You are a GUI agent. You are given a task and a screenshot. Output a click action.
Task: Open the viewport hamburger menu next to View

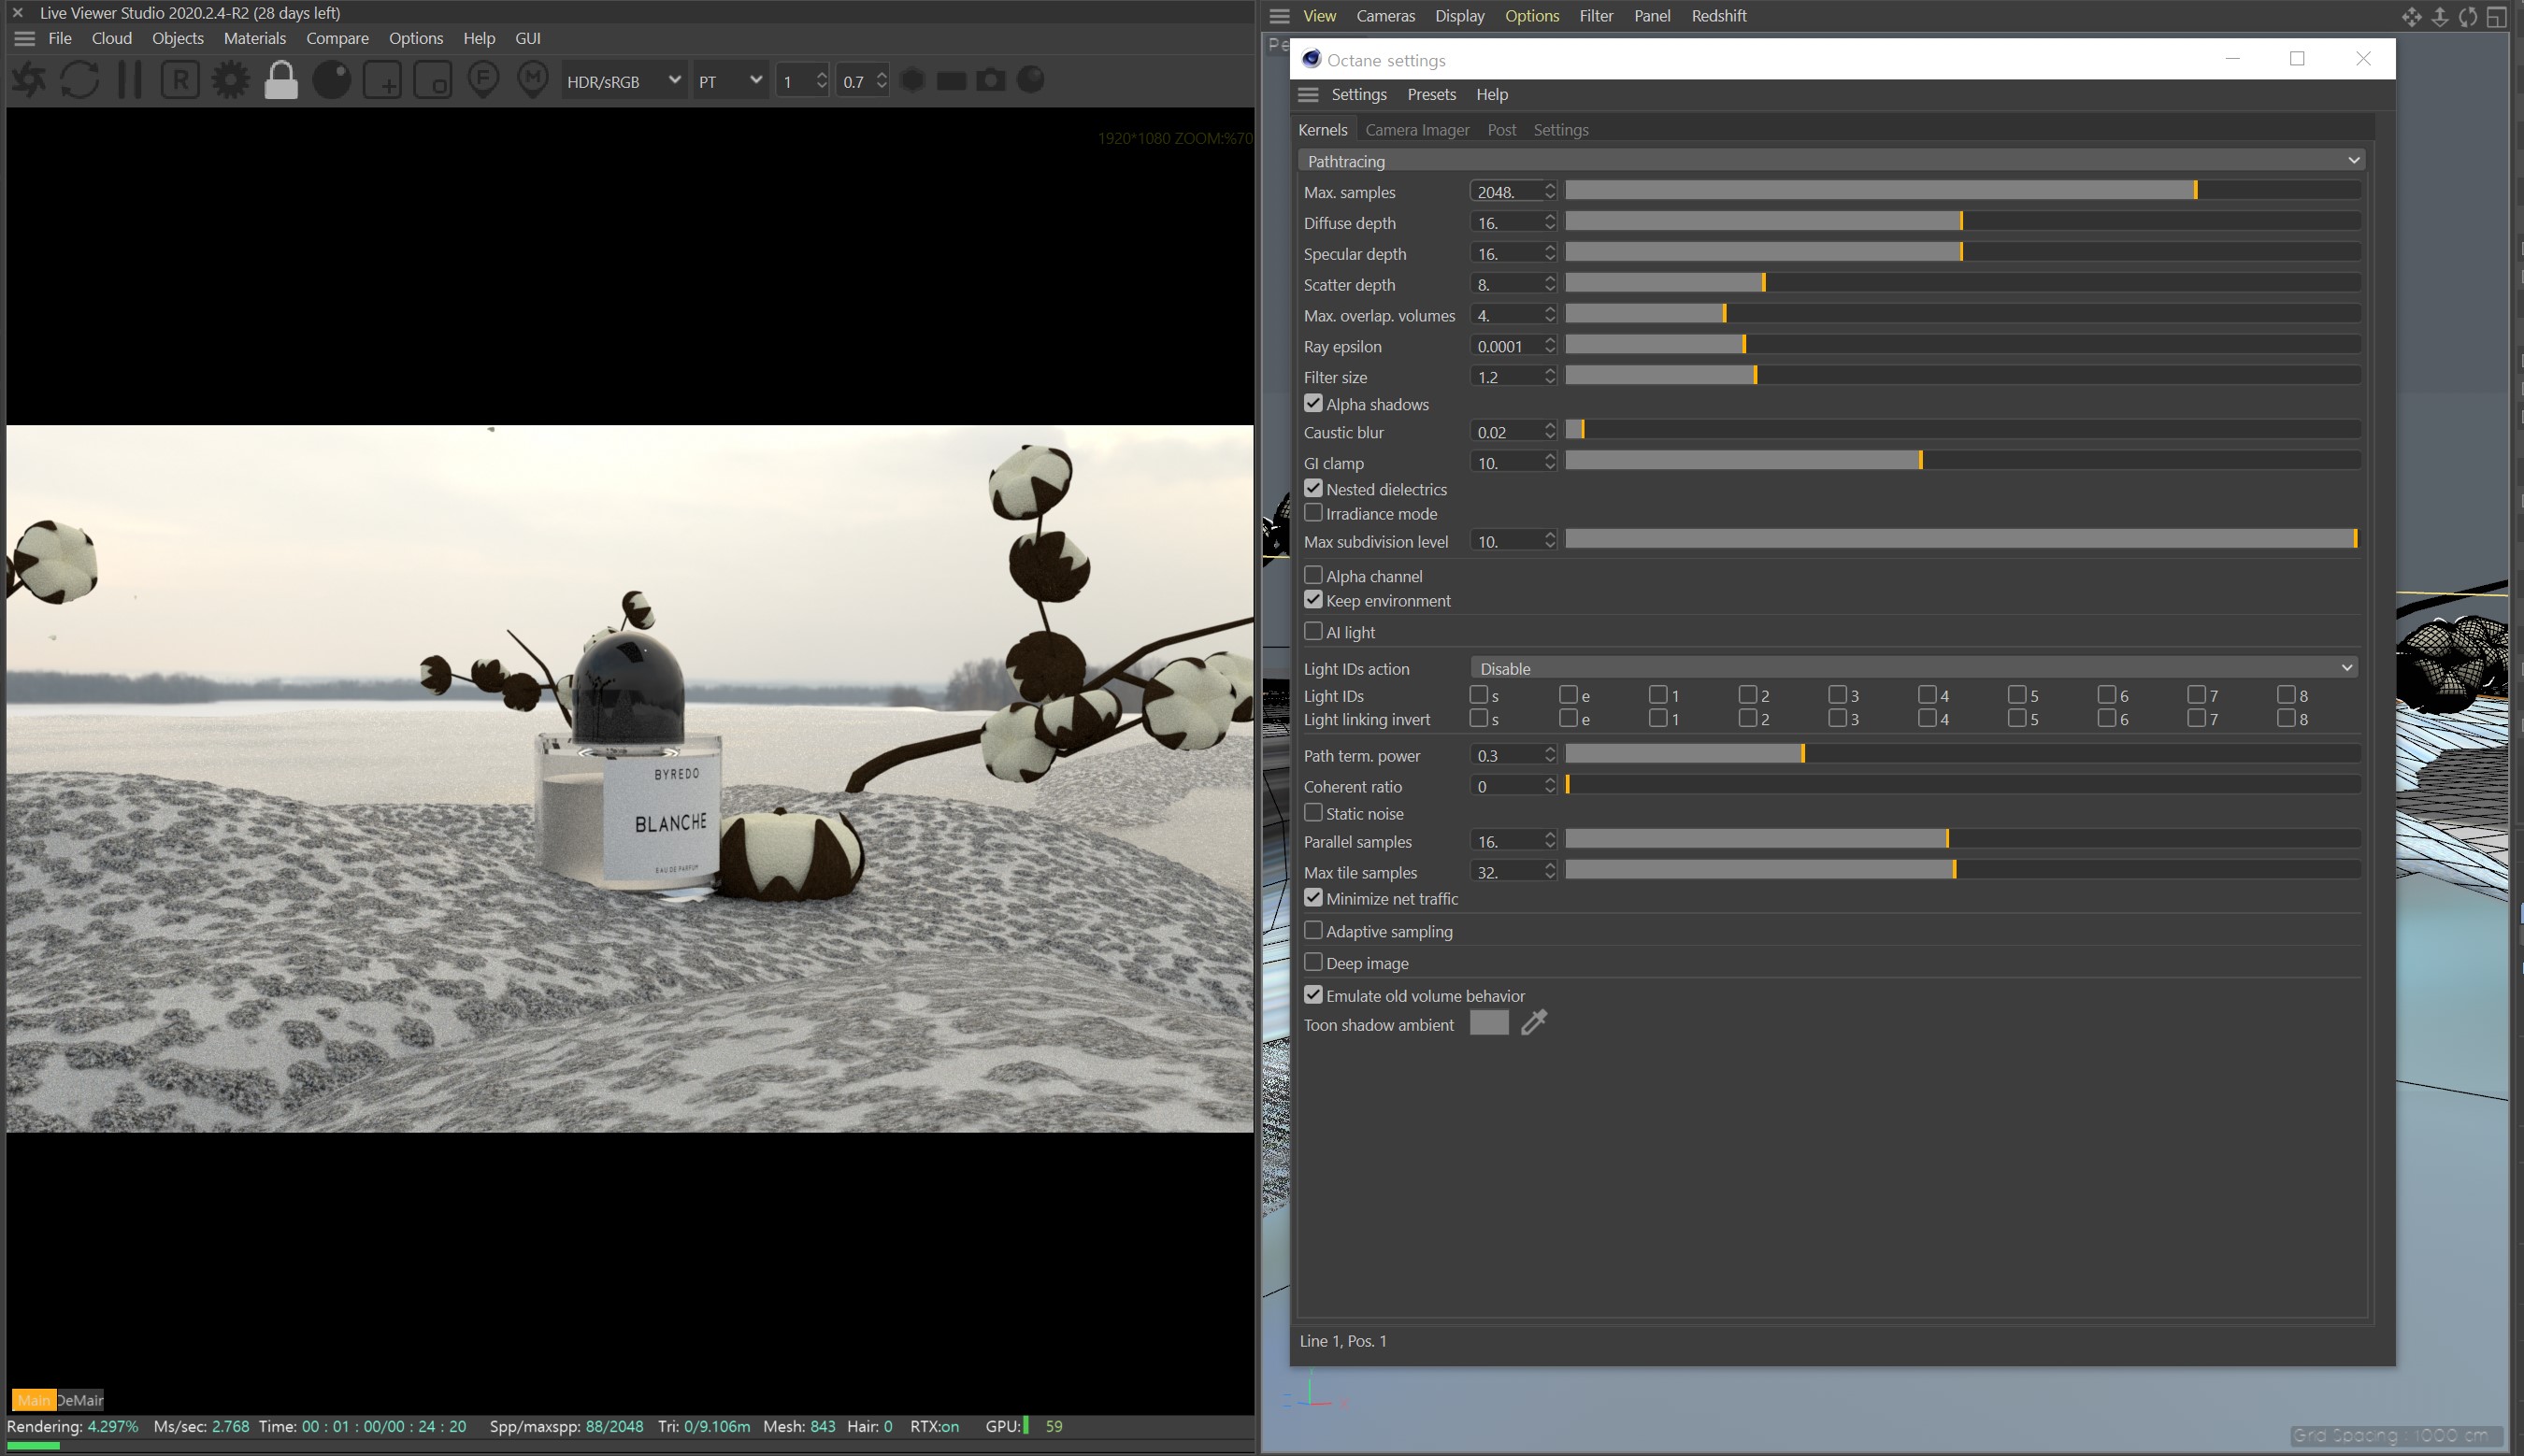click(x=1280, y=16)
